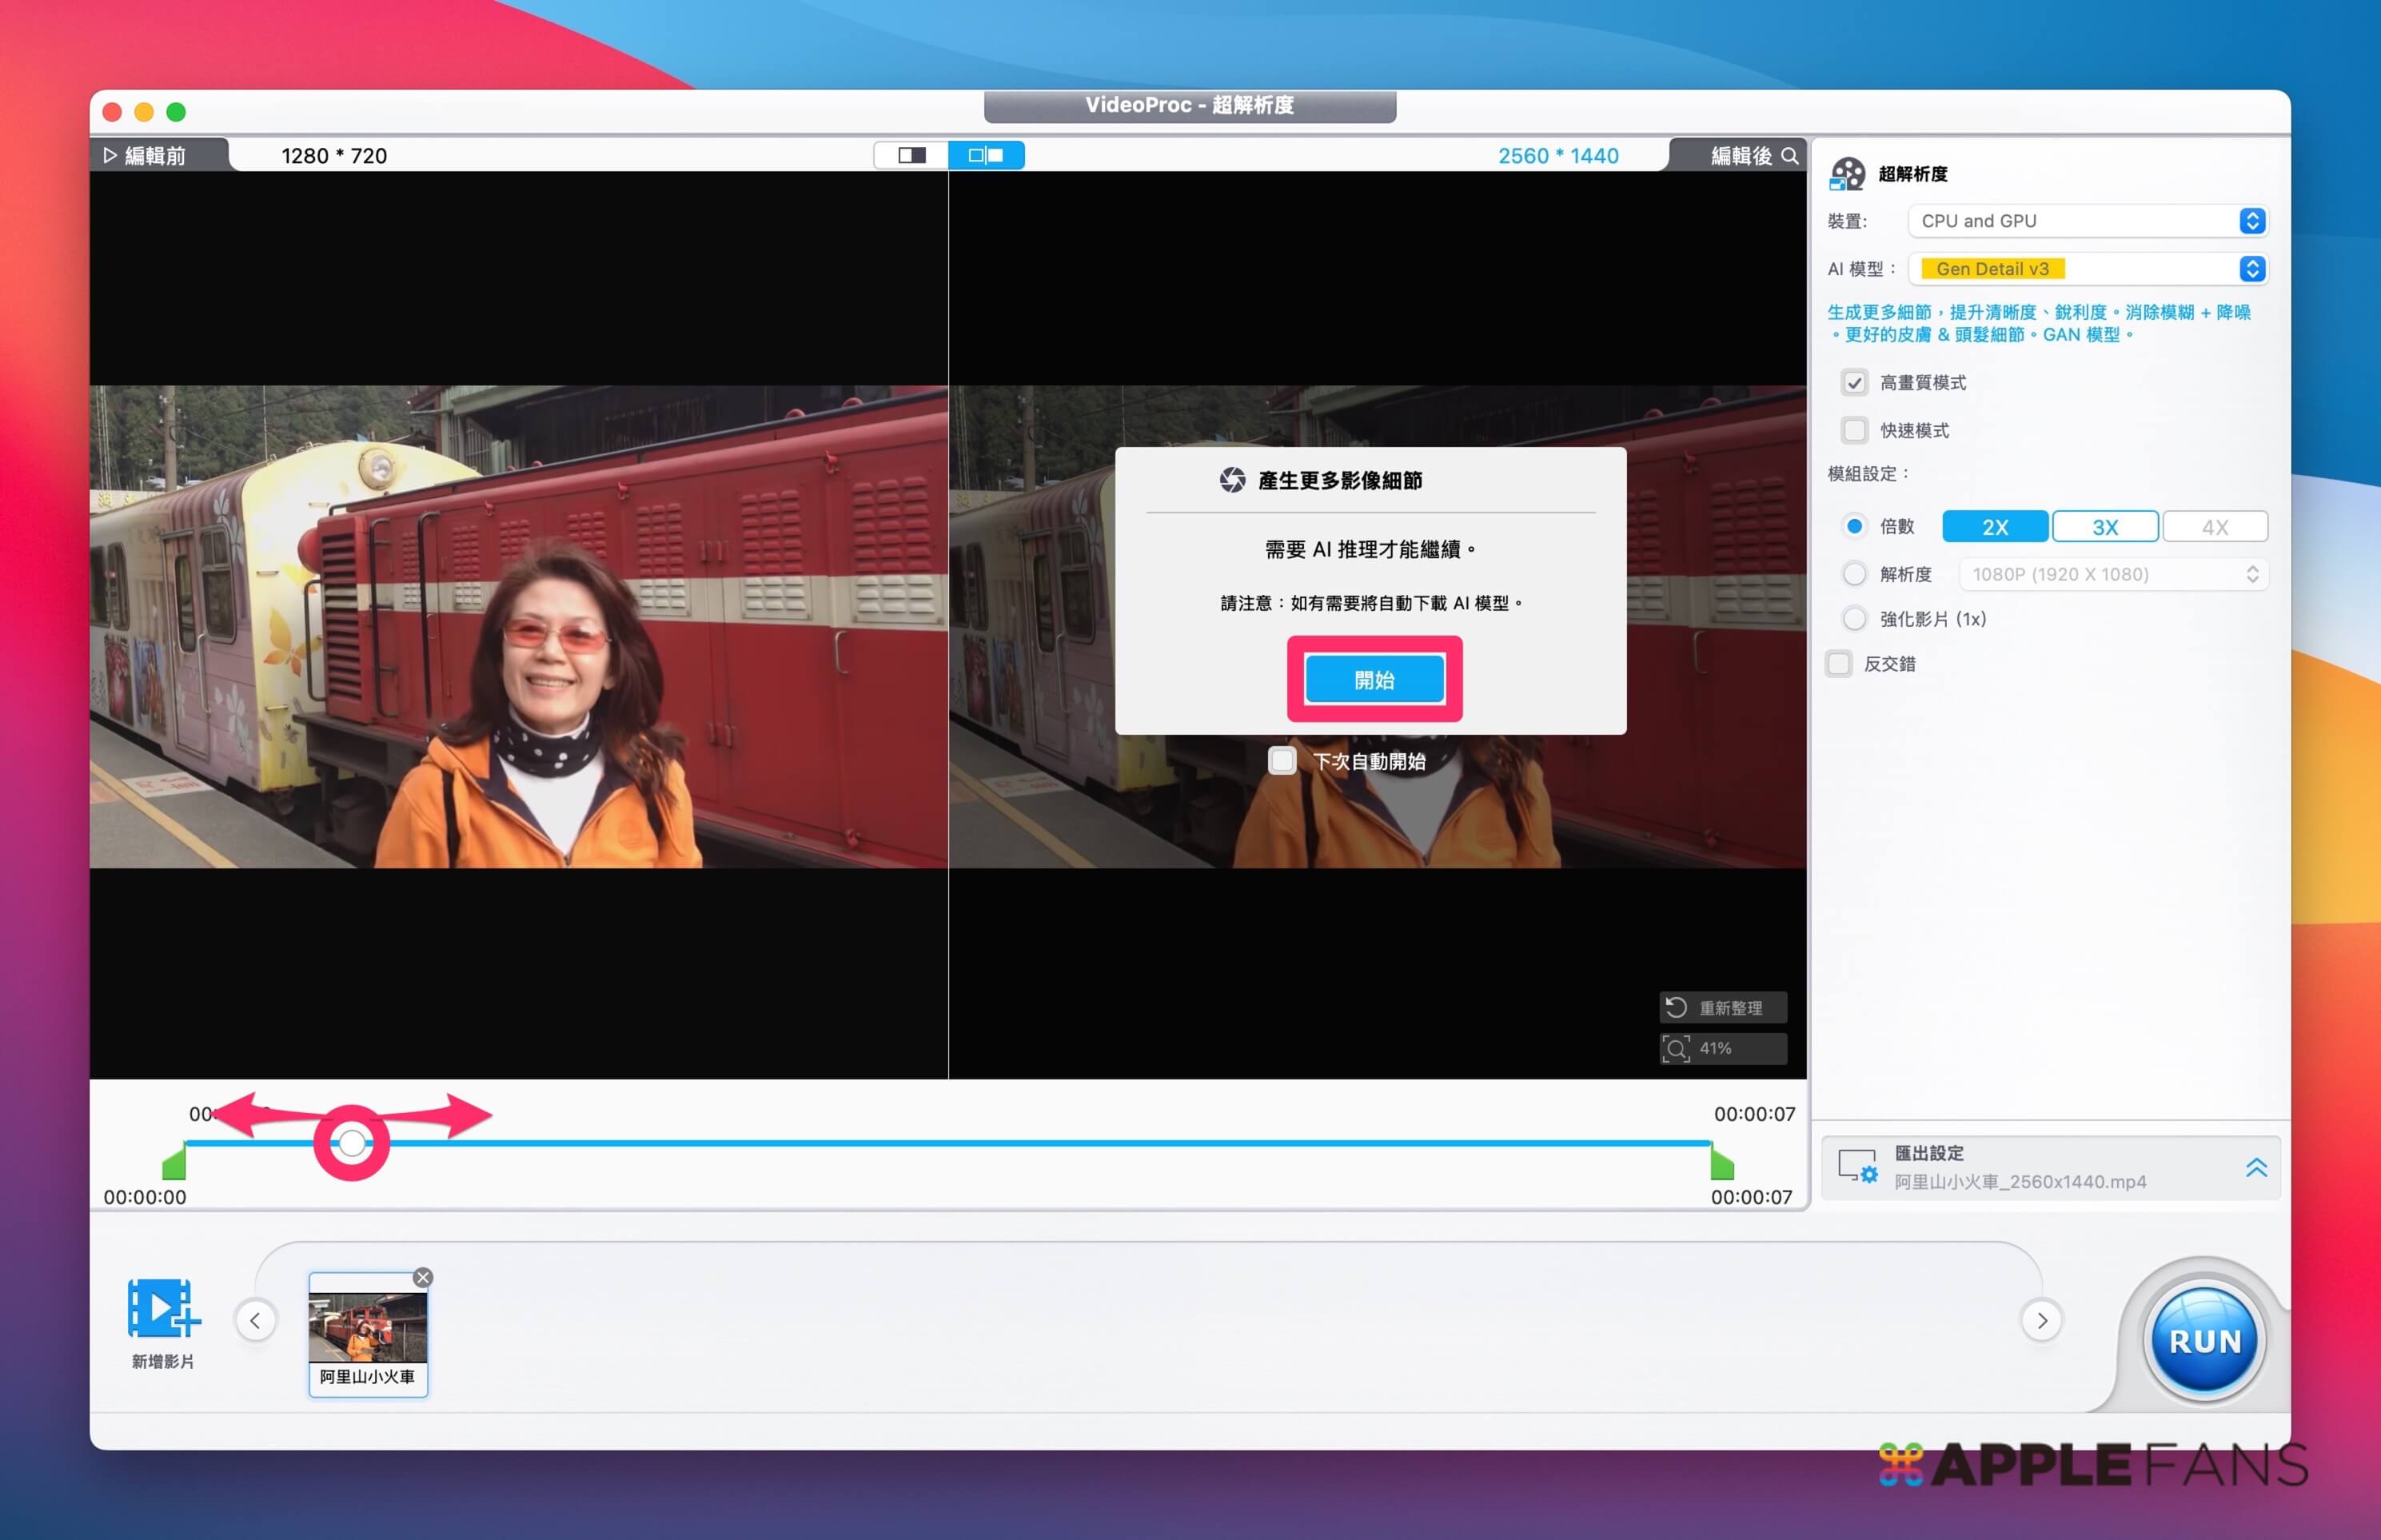Uncheck the 高畫質模式 checkbox
Screen dimensions: 2381x1540
[x=1854, y=382]
